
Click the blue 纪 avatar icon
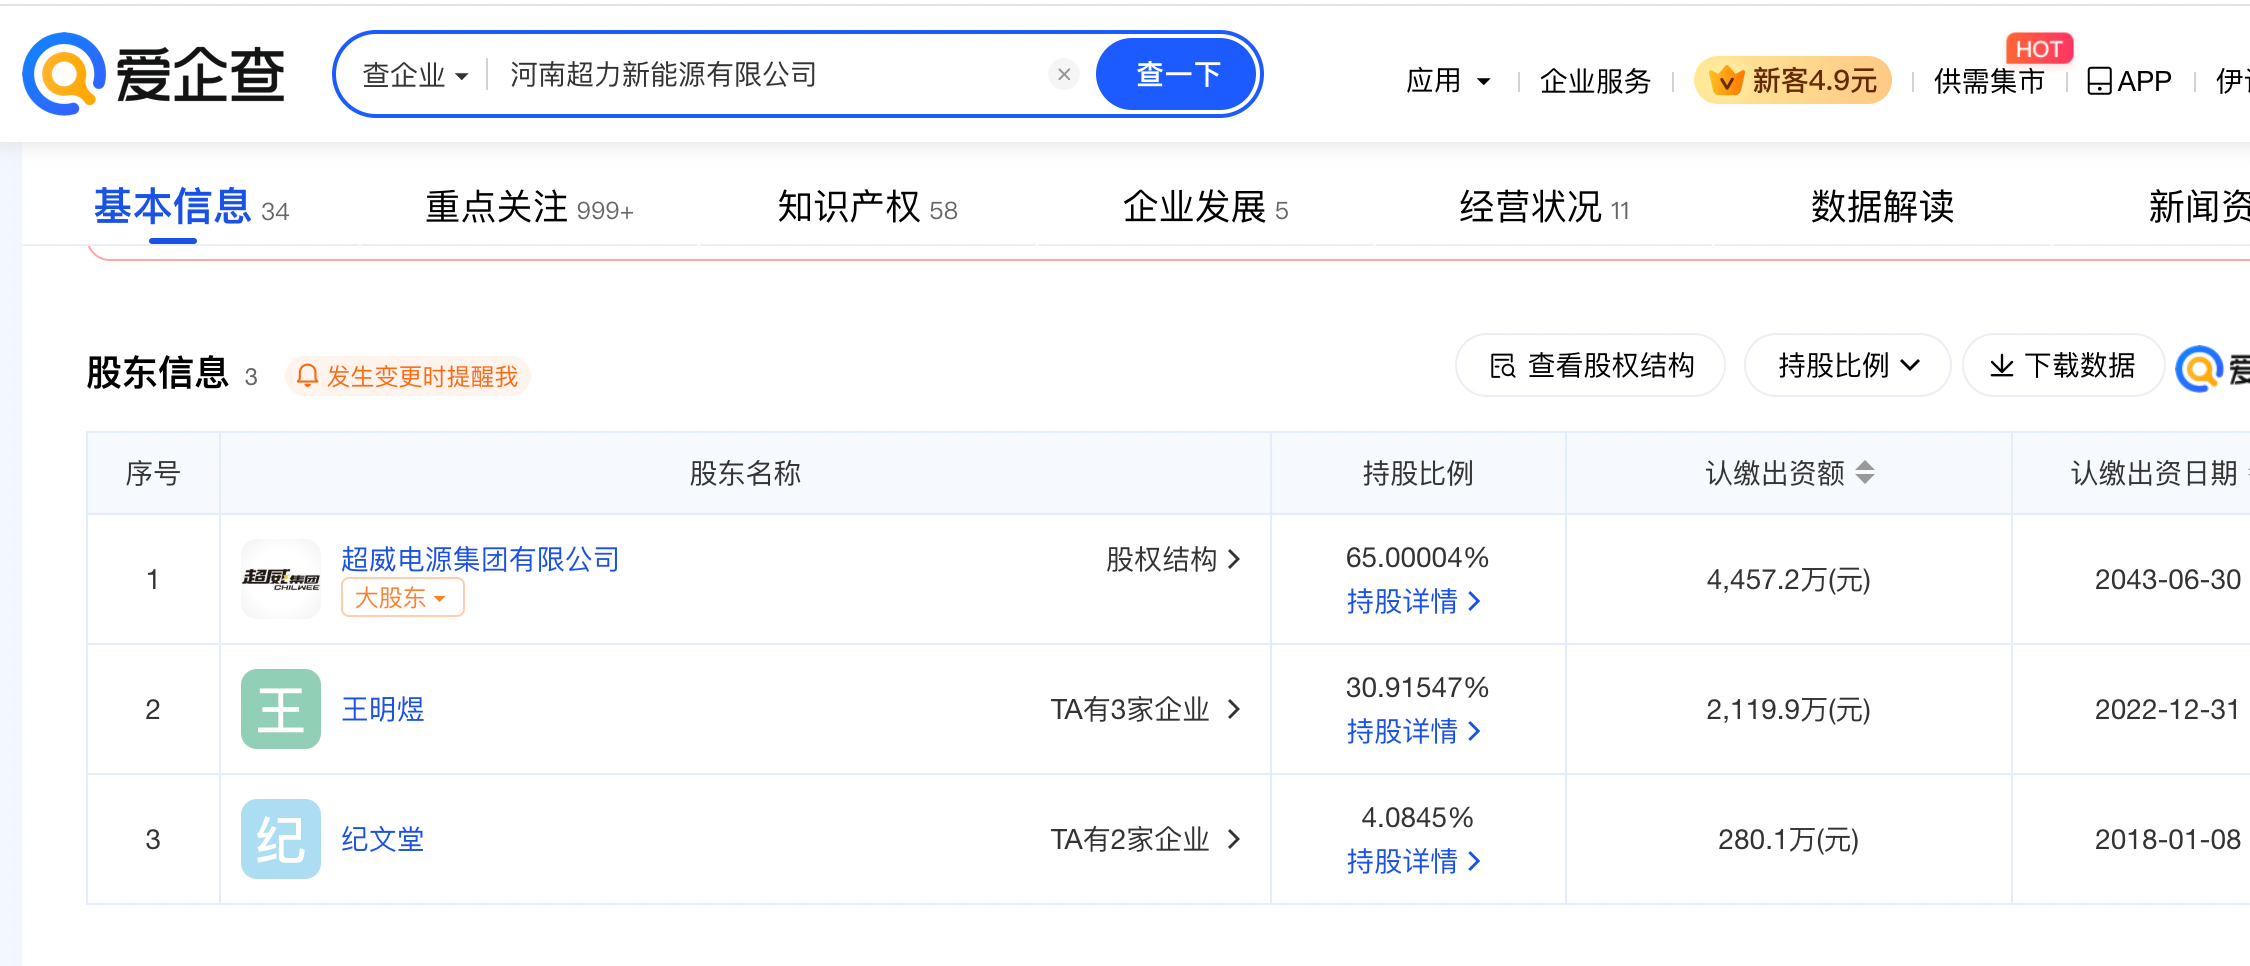281,839
